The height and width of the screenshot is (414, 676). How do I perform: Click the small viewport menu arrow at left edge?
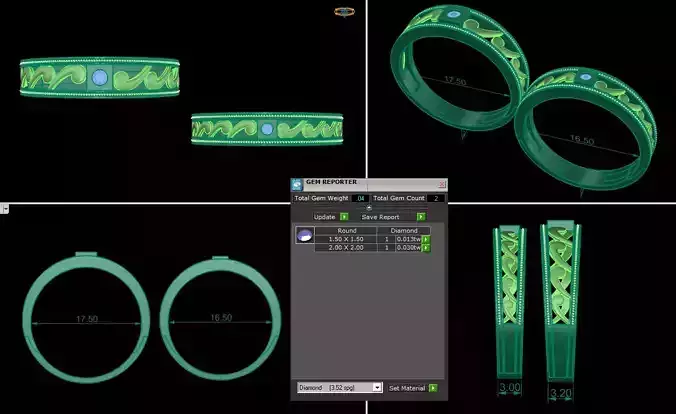[5, 209]
